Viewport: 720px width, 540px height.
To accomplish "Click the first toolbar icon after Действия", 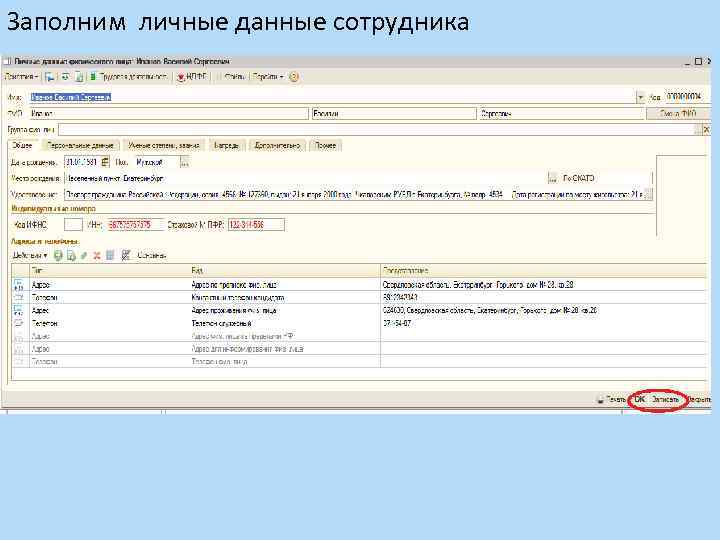I will tap(50, 77).
